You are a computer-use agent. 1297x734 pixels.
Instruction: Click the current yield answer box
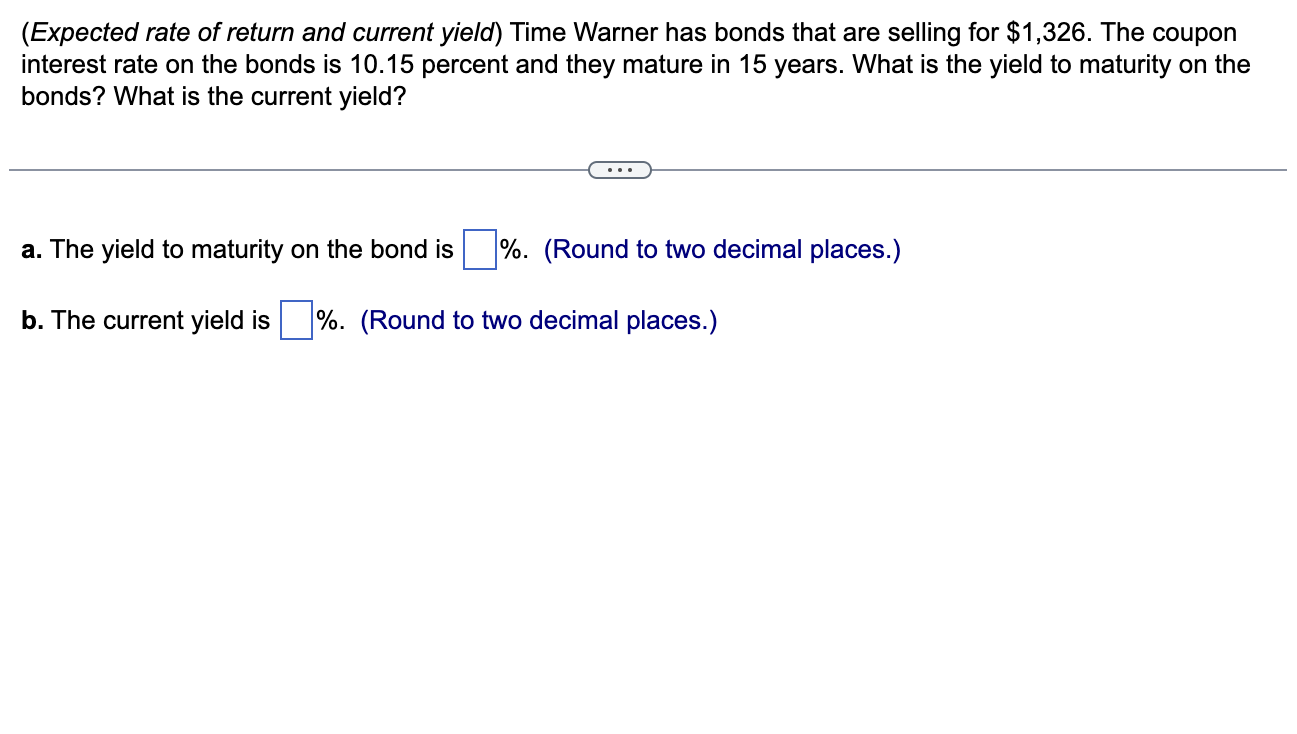tap(294, 322)
